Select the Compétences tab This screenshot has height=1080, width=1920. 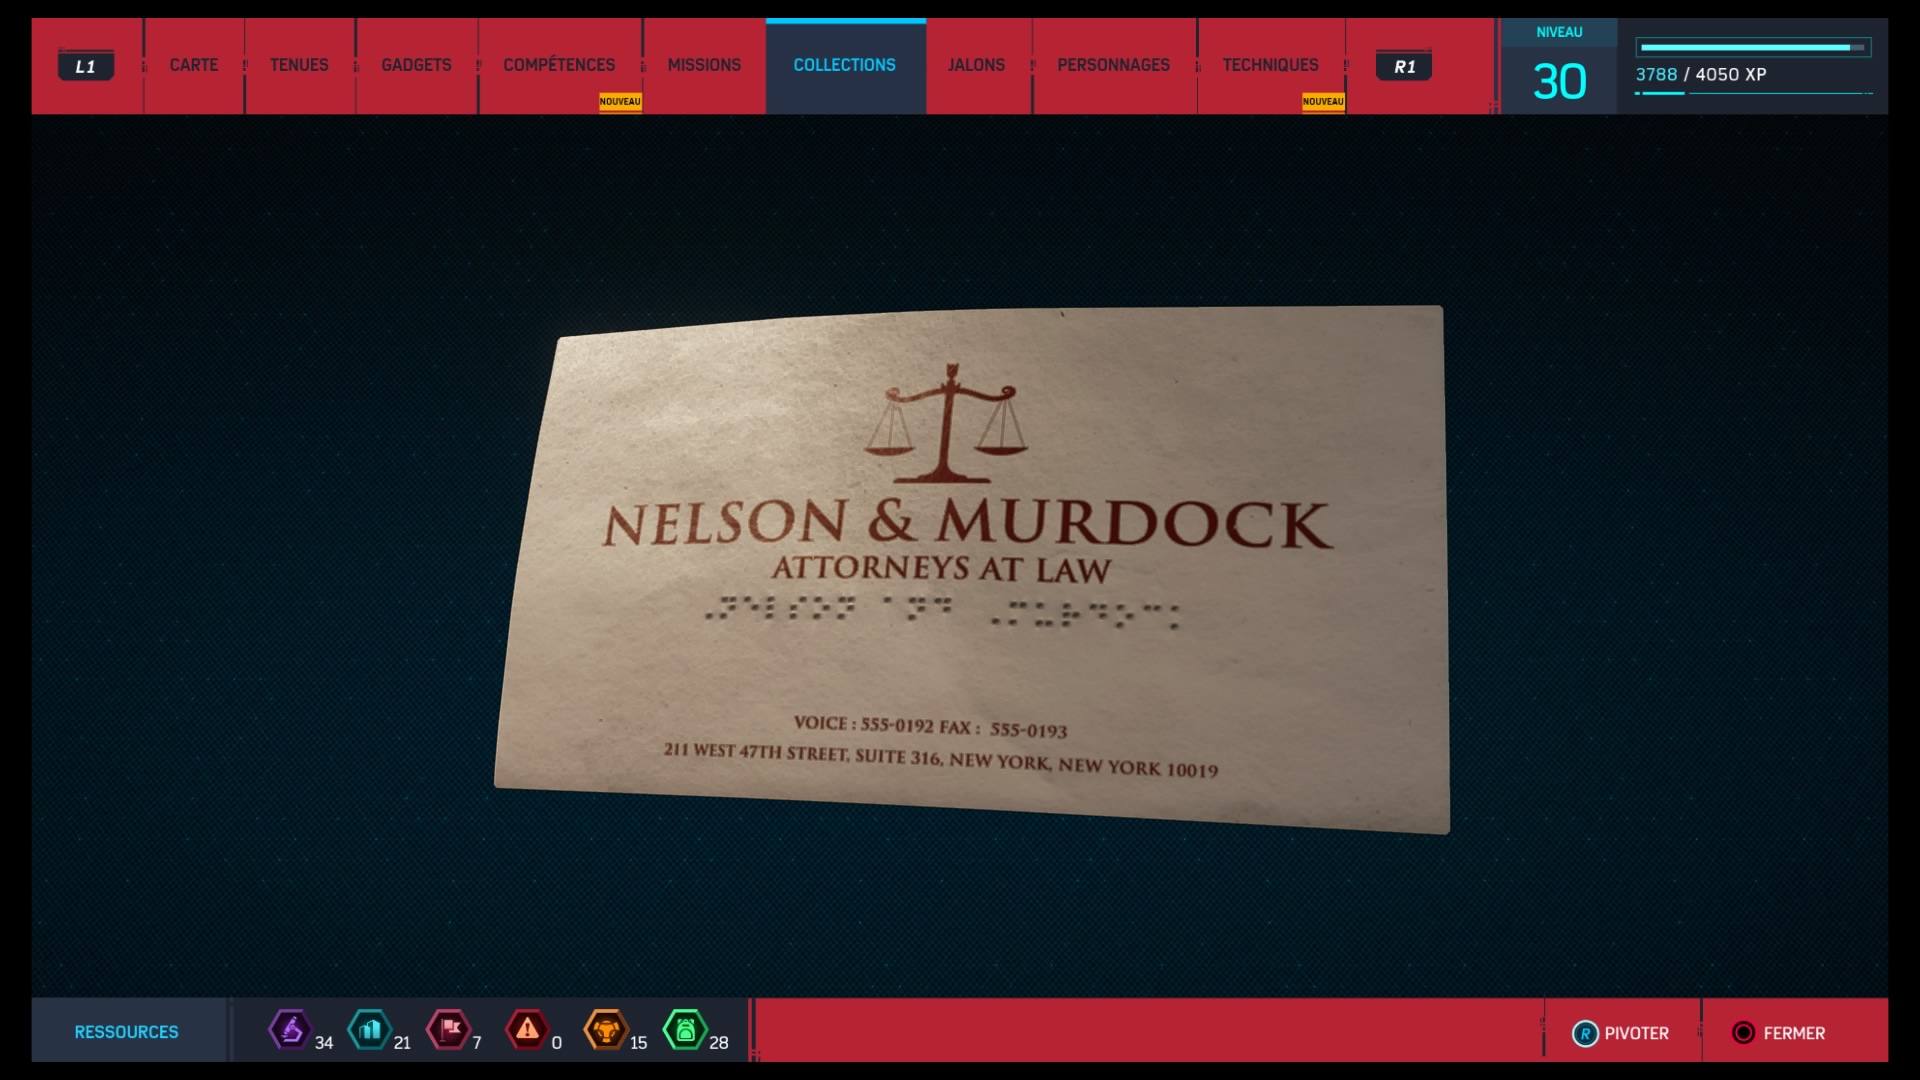click(559, 65)
